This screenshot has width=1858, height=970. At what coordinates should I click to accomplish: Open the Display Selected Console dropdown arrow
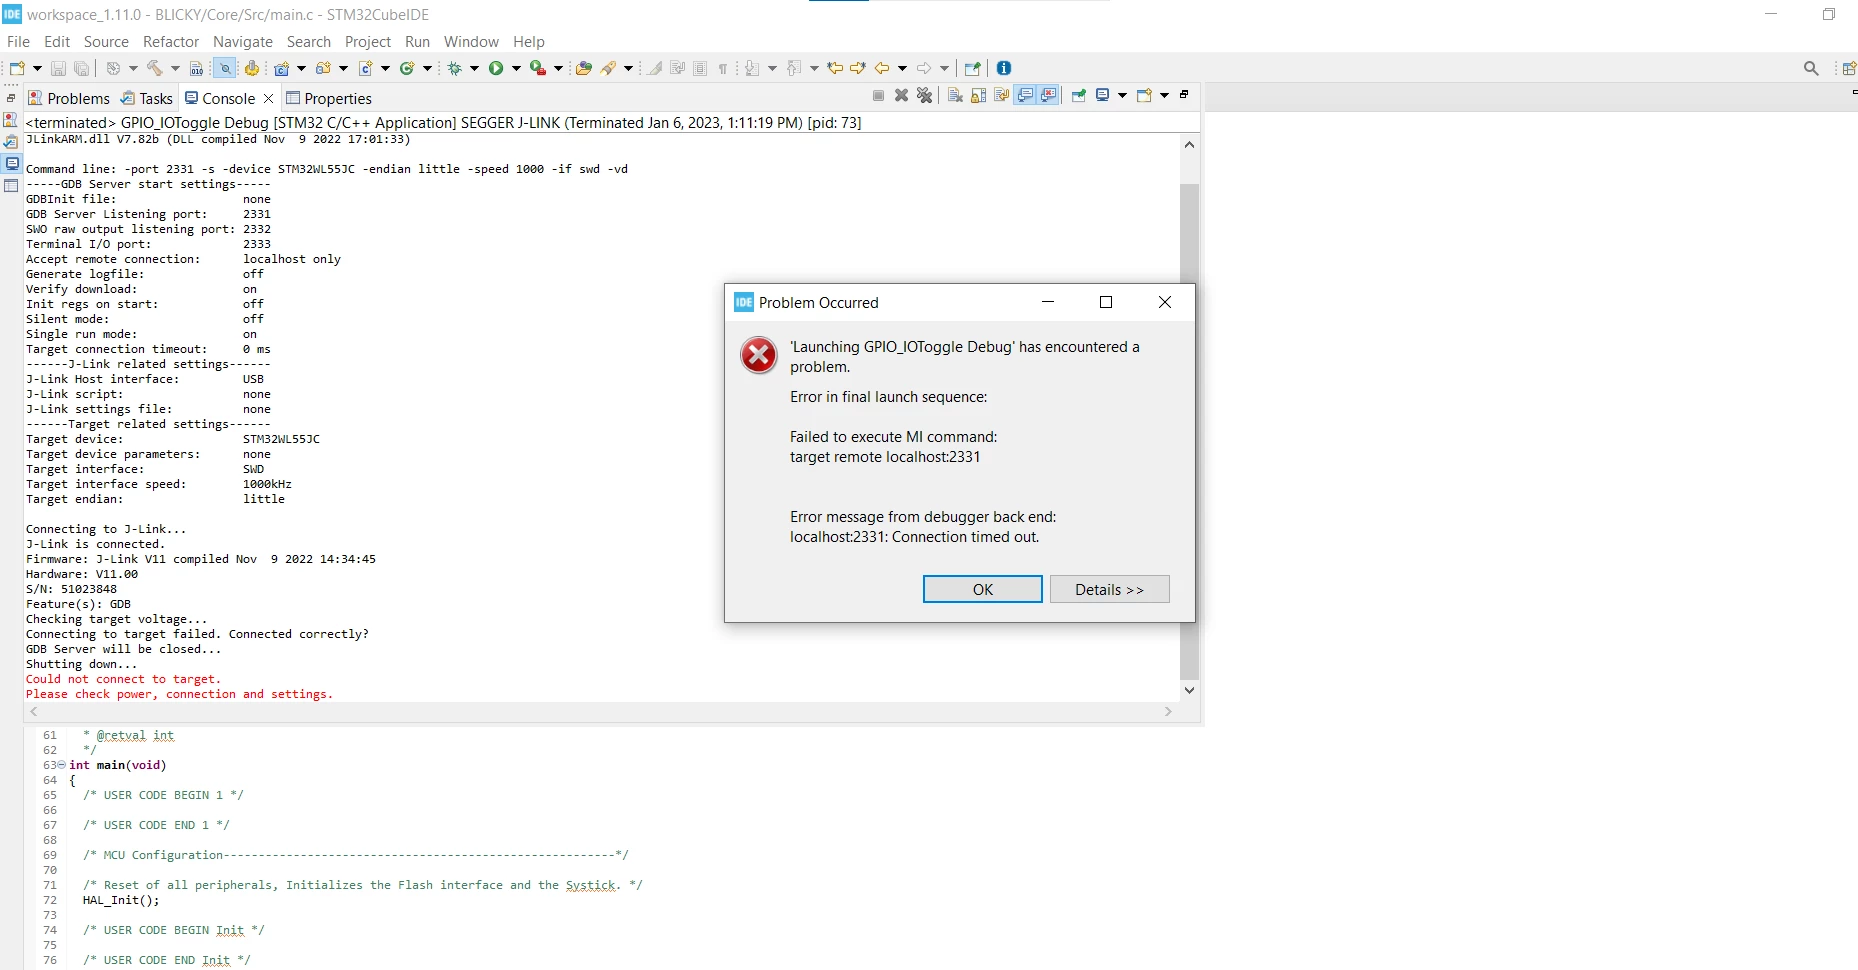[1122, 95]
